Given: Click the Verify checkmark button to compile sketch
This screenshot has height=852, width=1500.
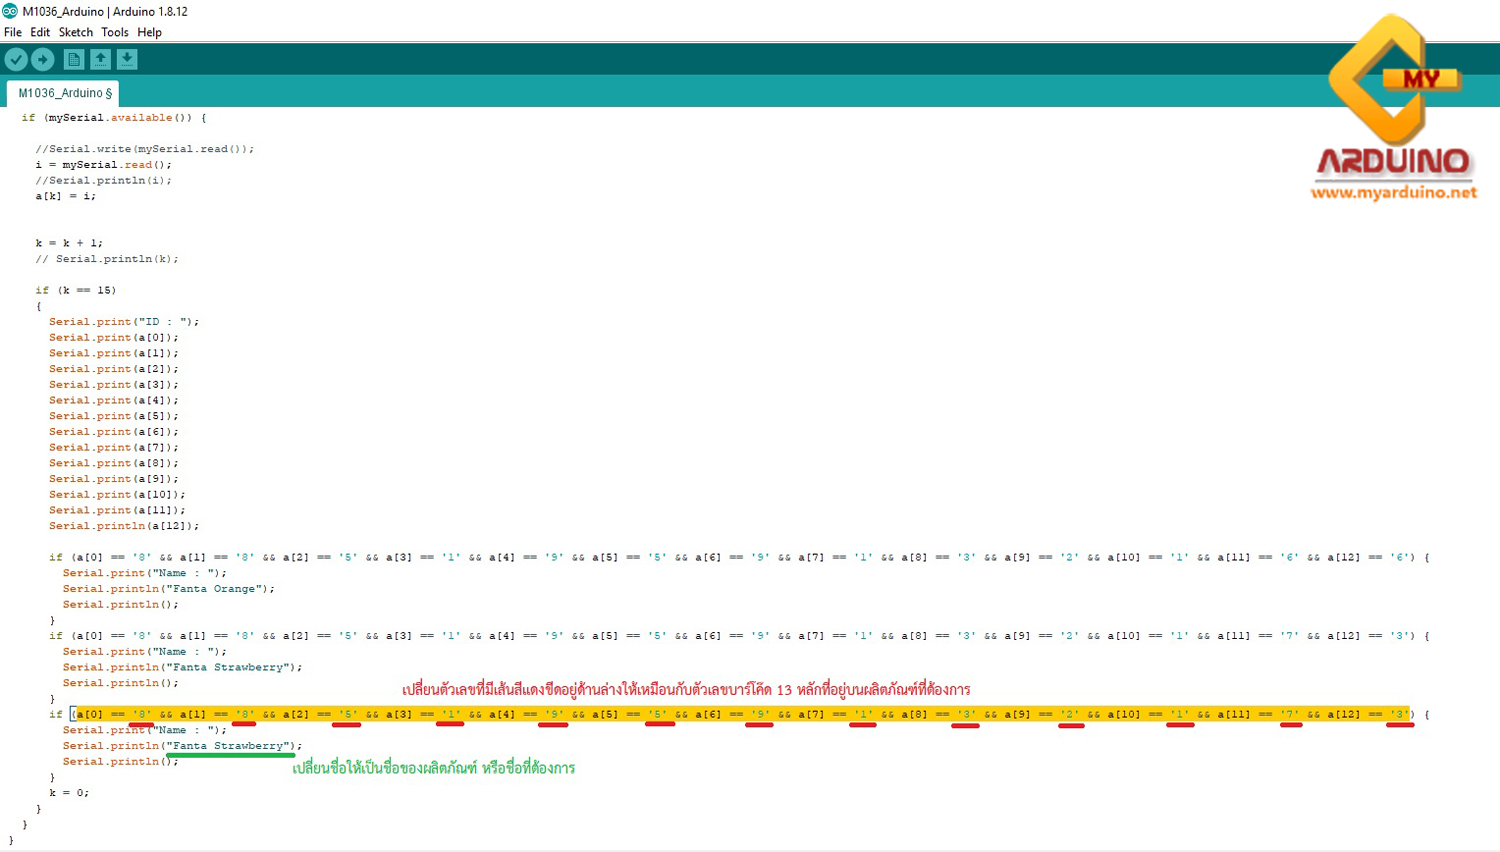Looking at the screenshot, I should (x=16, y=59).
